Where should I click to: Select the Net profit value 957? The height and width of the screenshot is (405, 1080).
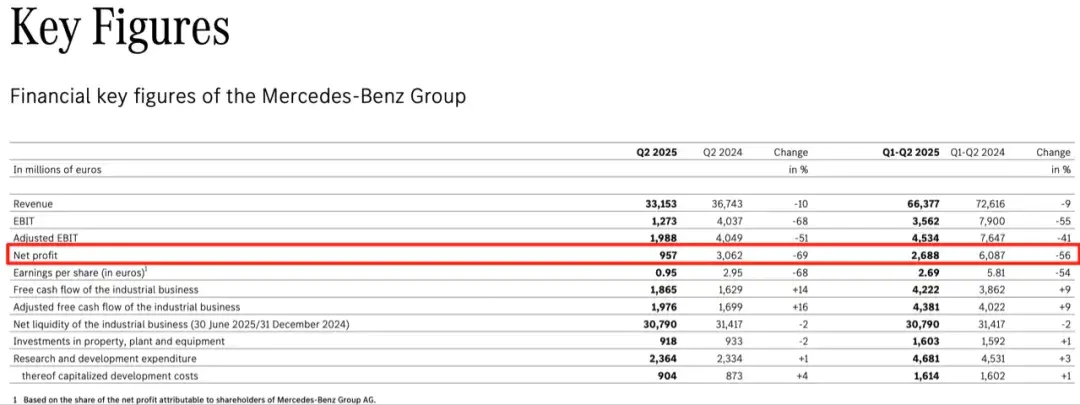pyautogui.click(x=667, y=255)
